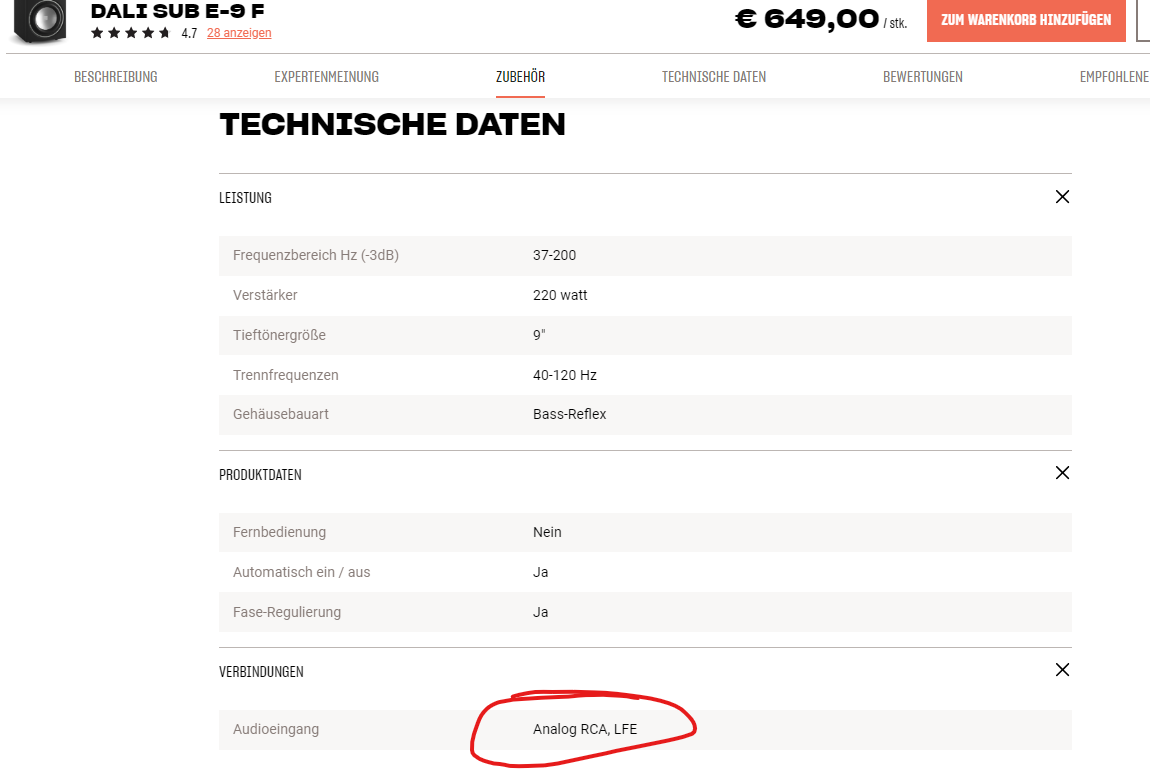
Task: Select the Fernbedienung label
Action: tap(279, 532)
